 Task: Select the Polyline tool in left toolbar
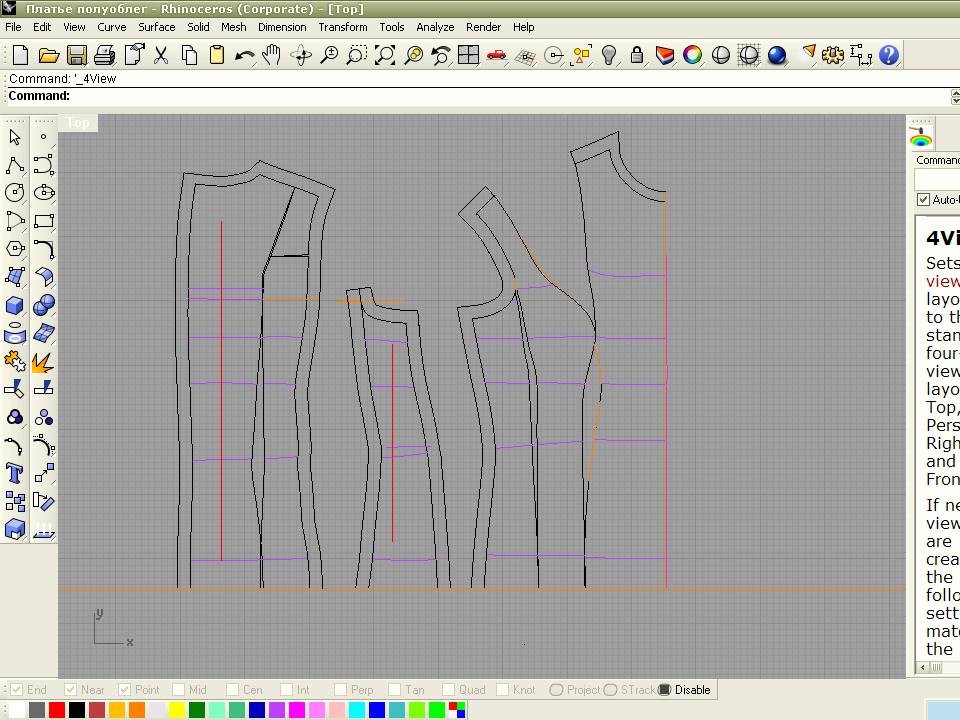15,165
